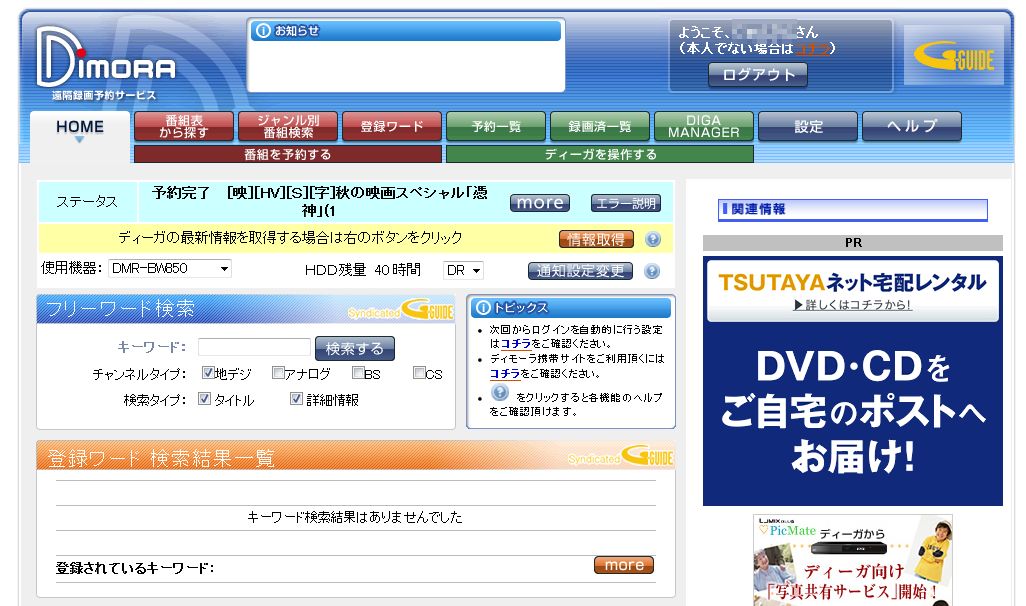Open 登録ワード tab

pyautogui.click(x=392, y=126)
